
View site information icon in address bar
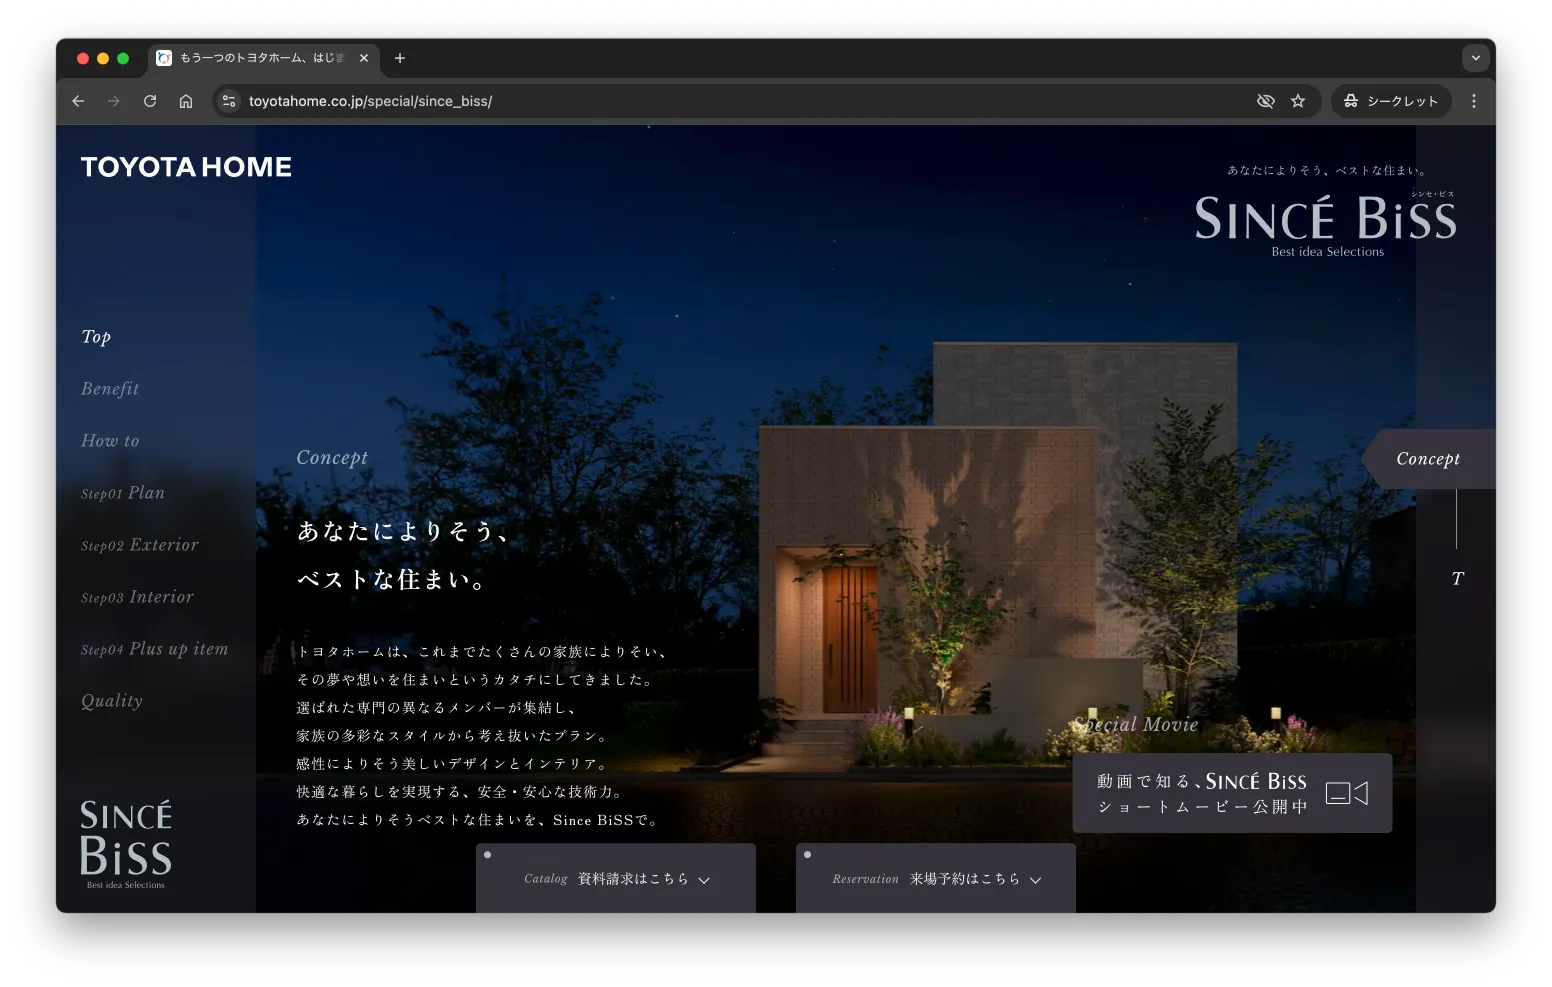coord(229,101)
